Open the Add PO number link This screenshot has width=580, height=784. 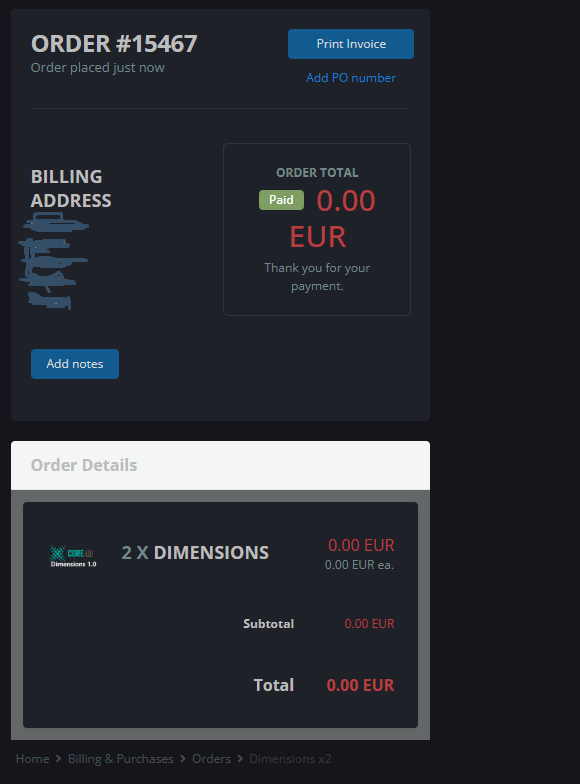click(x=350, y=78)
